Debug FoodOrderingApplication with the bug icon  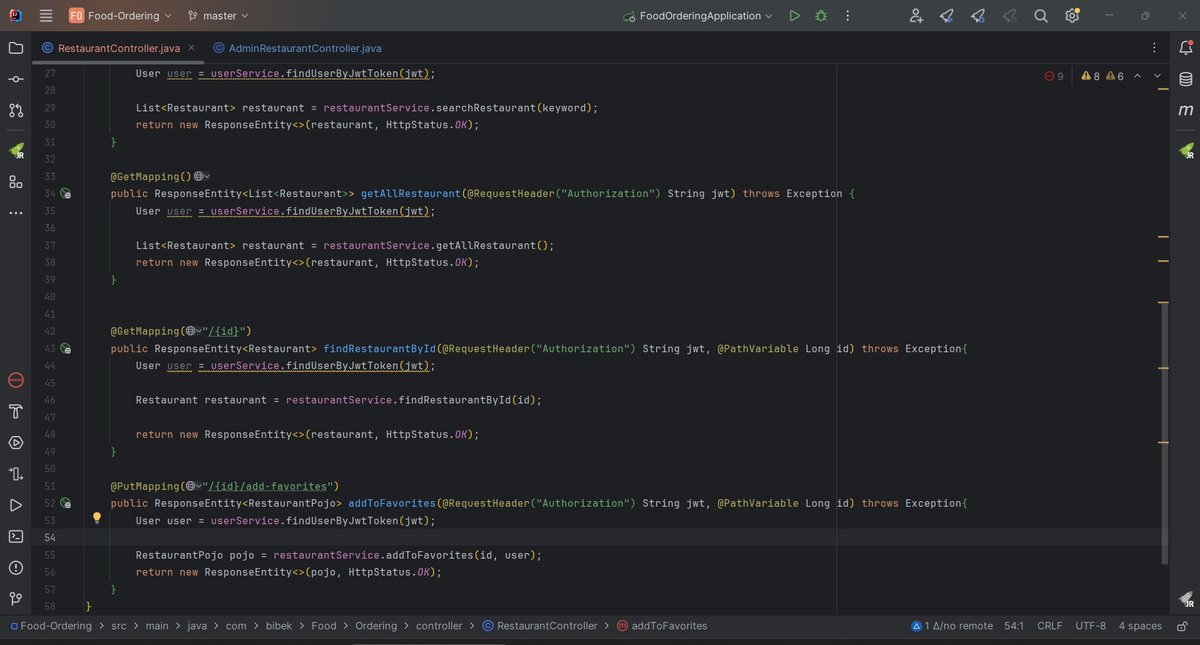click(x=821, y=16)
